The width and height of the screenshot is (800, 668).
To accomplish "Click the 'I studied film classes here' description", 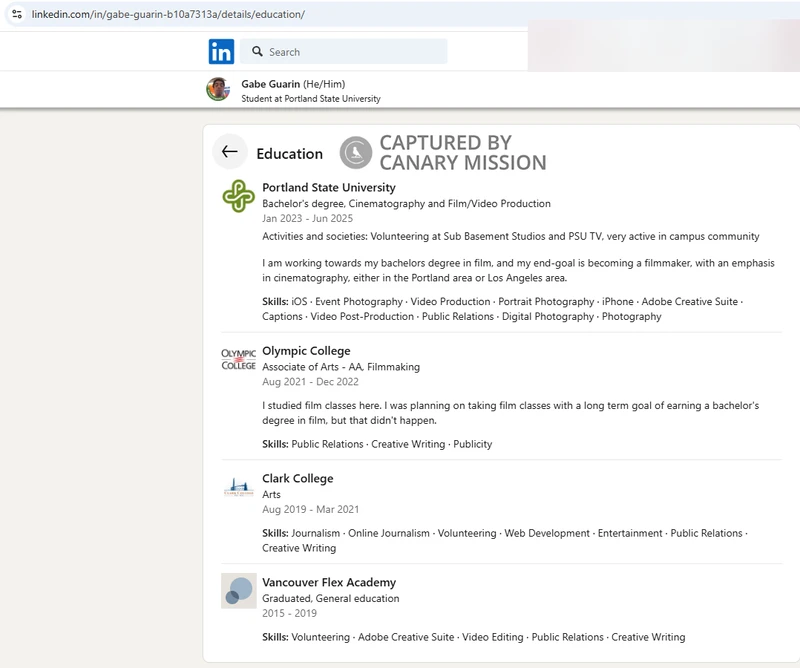I will tap(511, 413).
